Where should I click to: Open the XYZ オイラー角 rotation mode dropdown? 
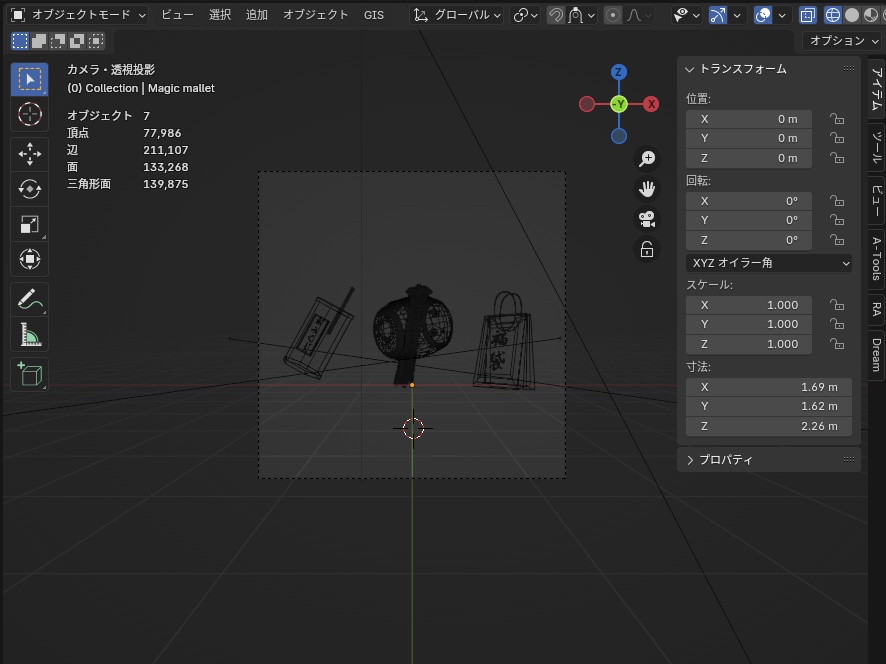point(769,263)
